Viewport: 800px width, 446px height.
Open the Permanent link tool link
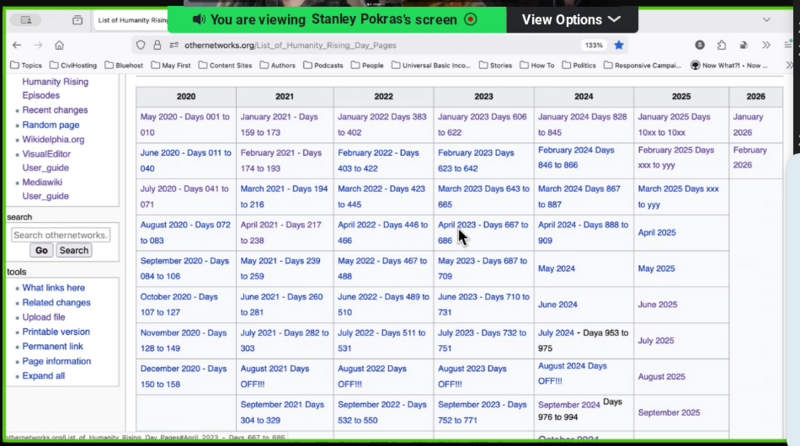(x=52, y=346)
